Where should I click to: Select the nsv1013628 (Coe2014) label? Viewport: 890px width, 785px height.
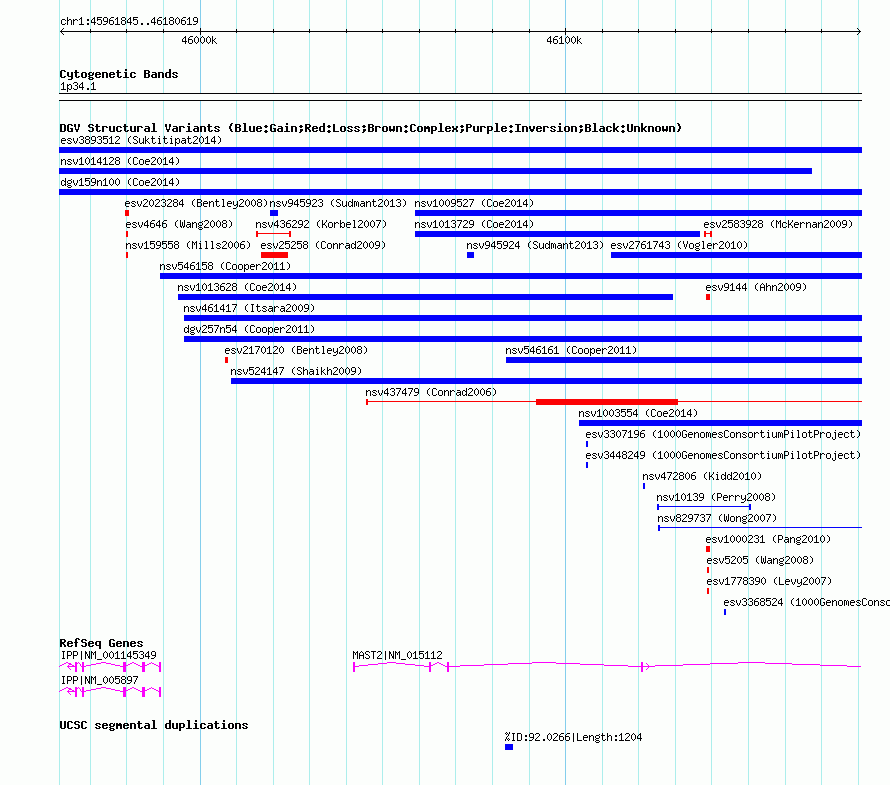pos(237,287)
